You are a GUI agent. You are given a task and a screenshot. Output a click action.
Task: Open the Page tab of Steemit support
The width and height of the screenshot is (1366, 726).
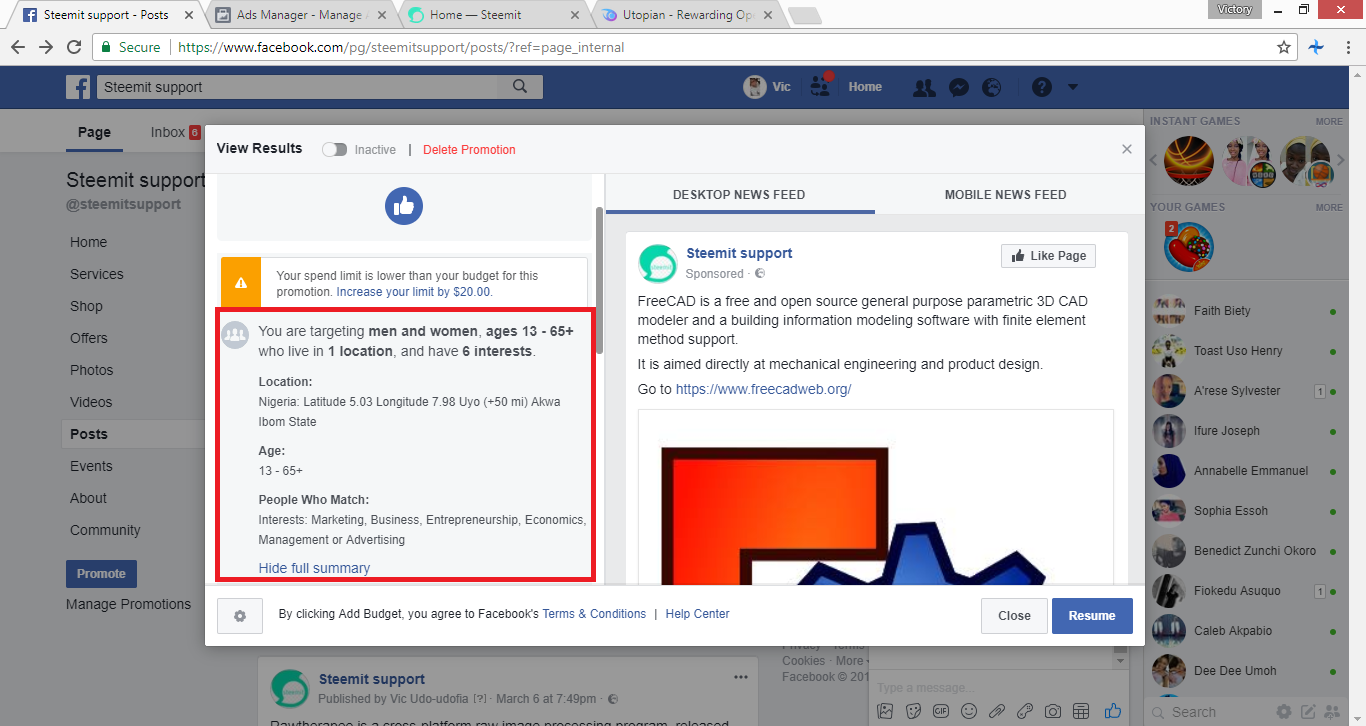tap(95, 132)
